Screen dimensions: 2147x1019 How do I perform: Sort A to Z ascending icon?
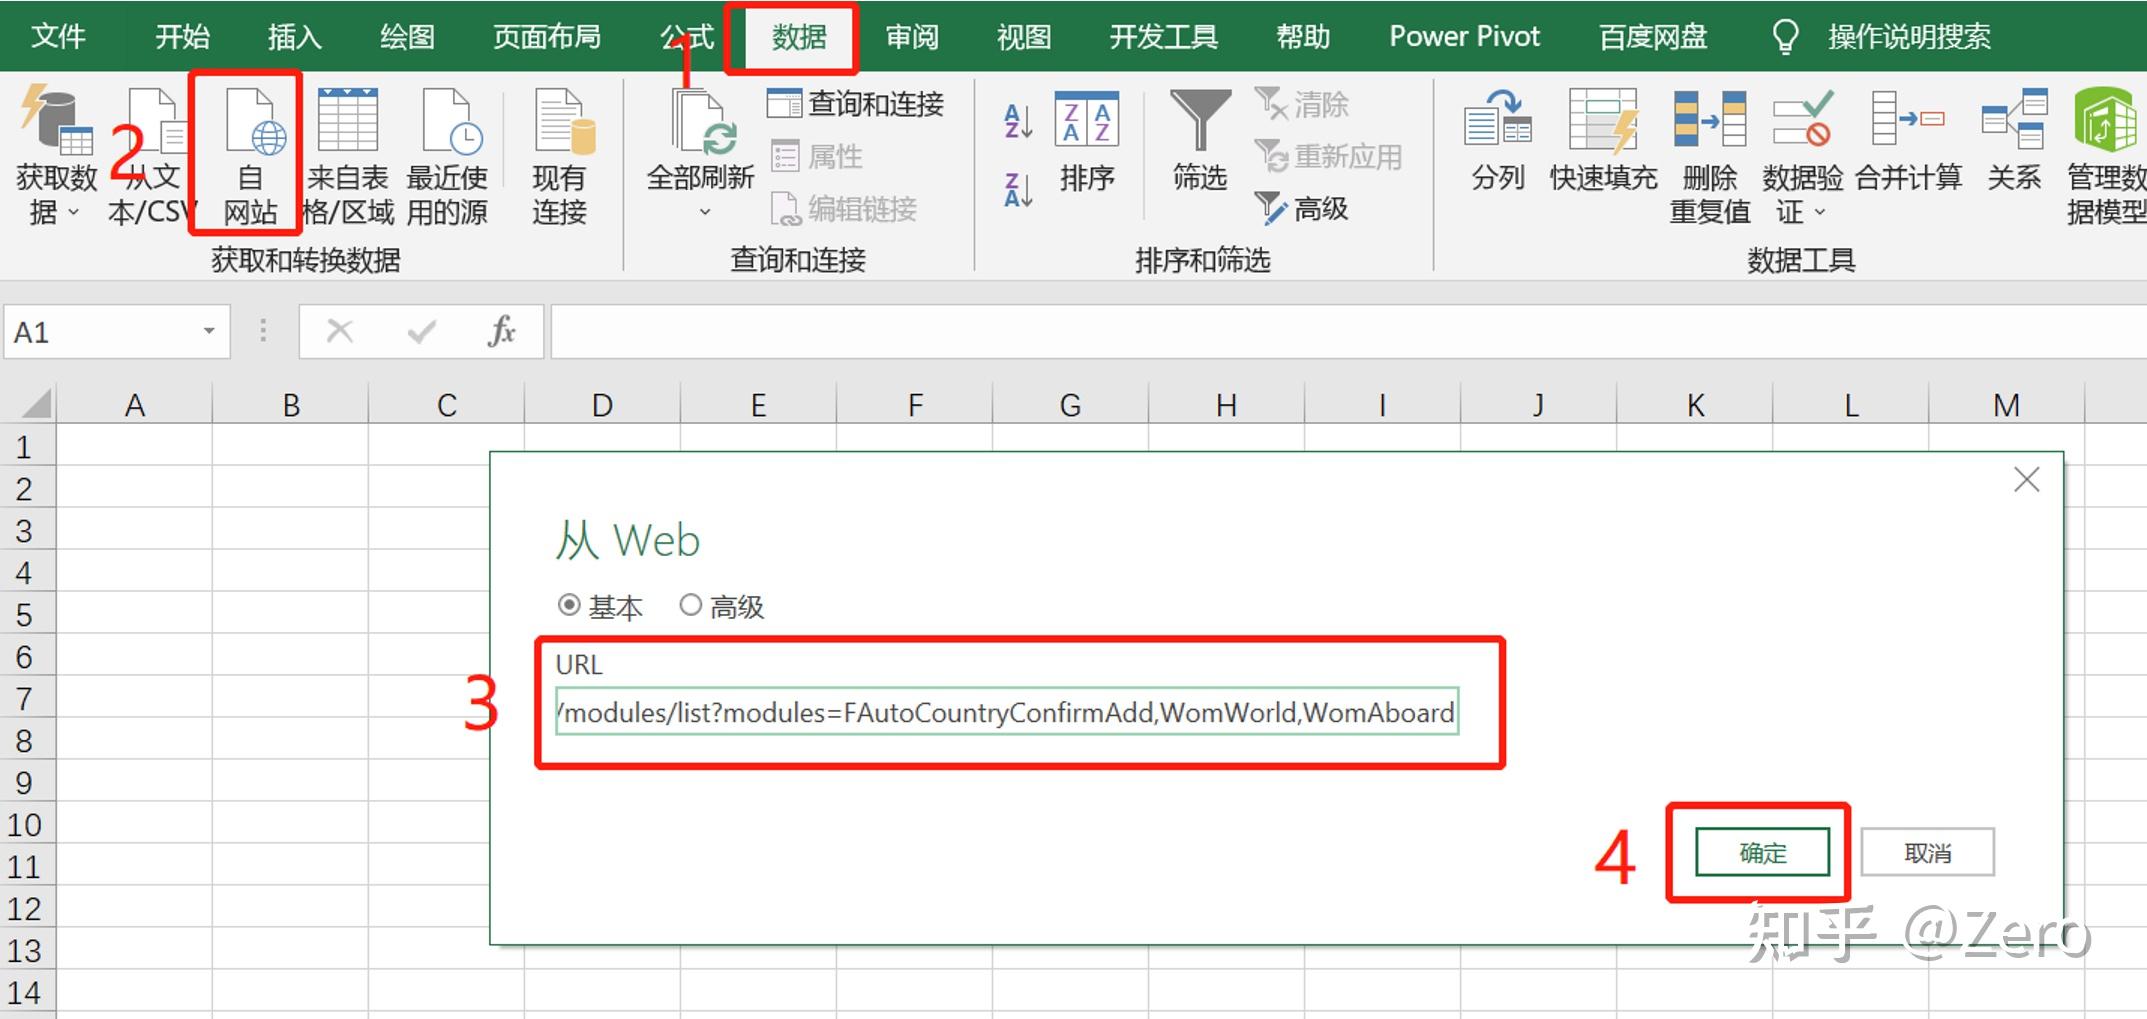click(1018, 121)
